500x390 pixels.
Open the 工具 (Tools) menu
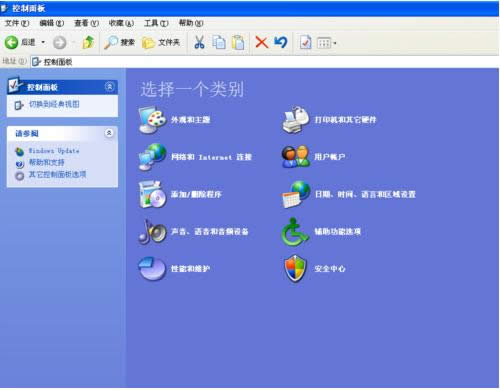156,23
